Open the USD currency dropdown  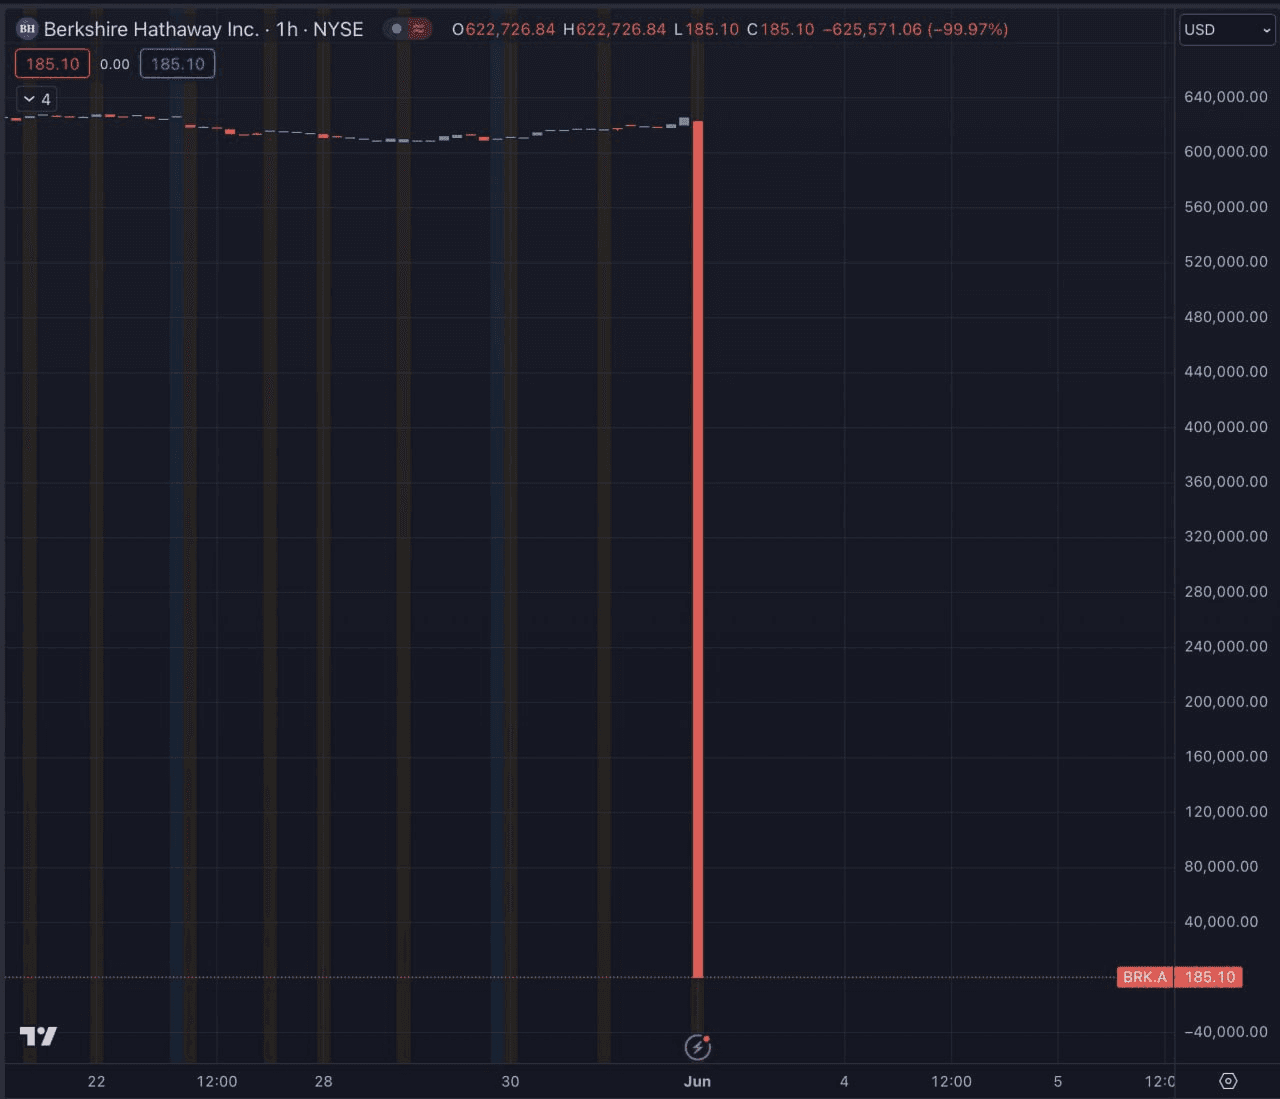1227,30
